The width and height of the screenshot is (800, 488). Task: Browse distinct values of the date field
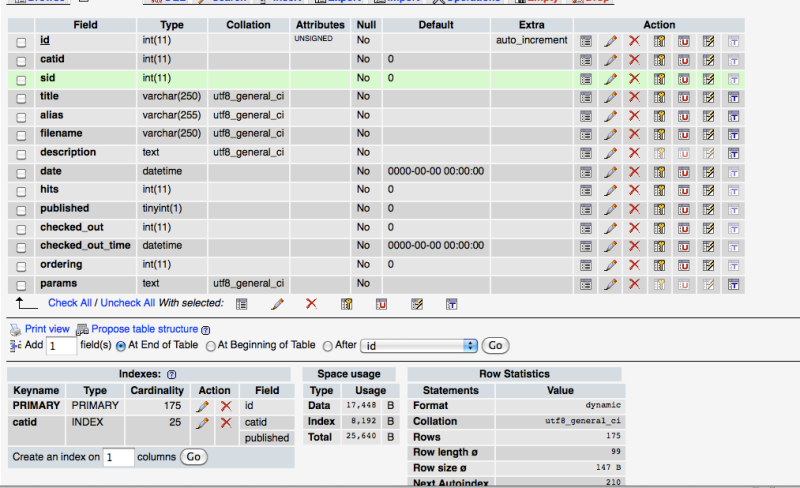586,172
